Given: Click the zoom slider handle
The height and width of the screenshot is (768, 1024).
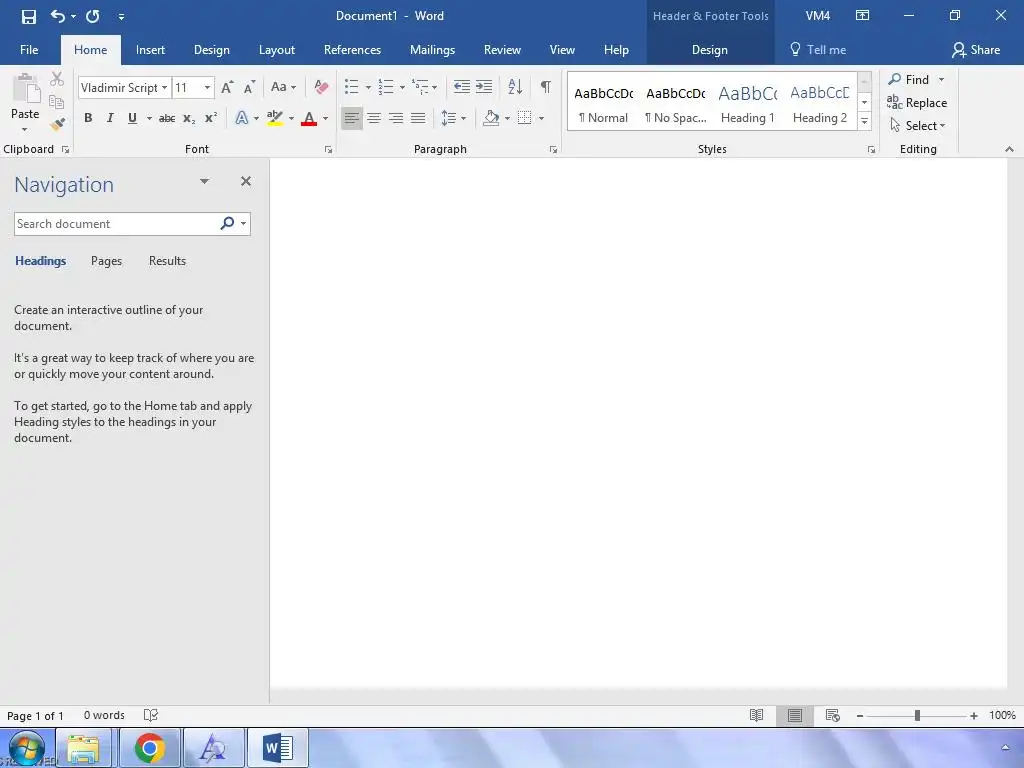Looking at the screenshot, I should point(918,716).
